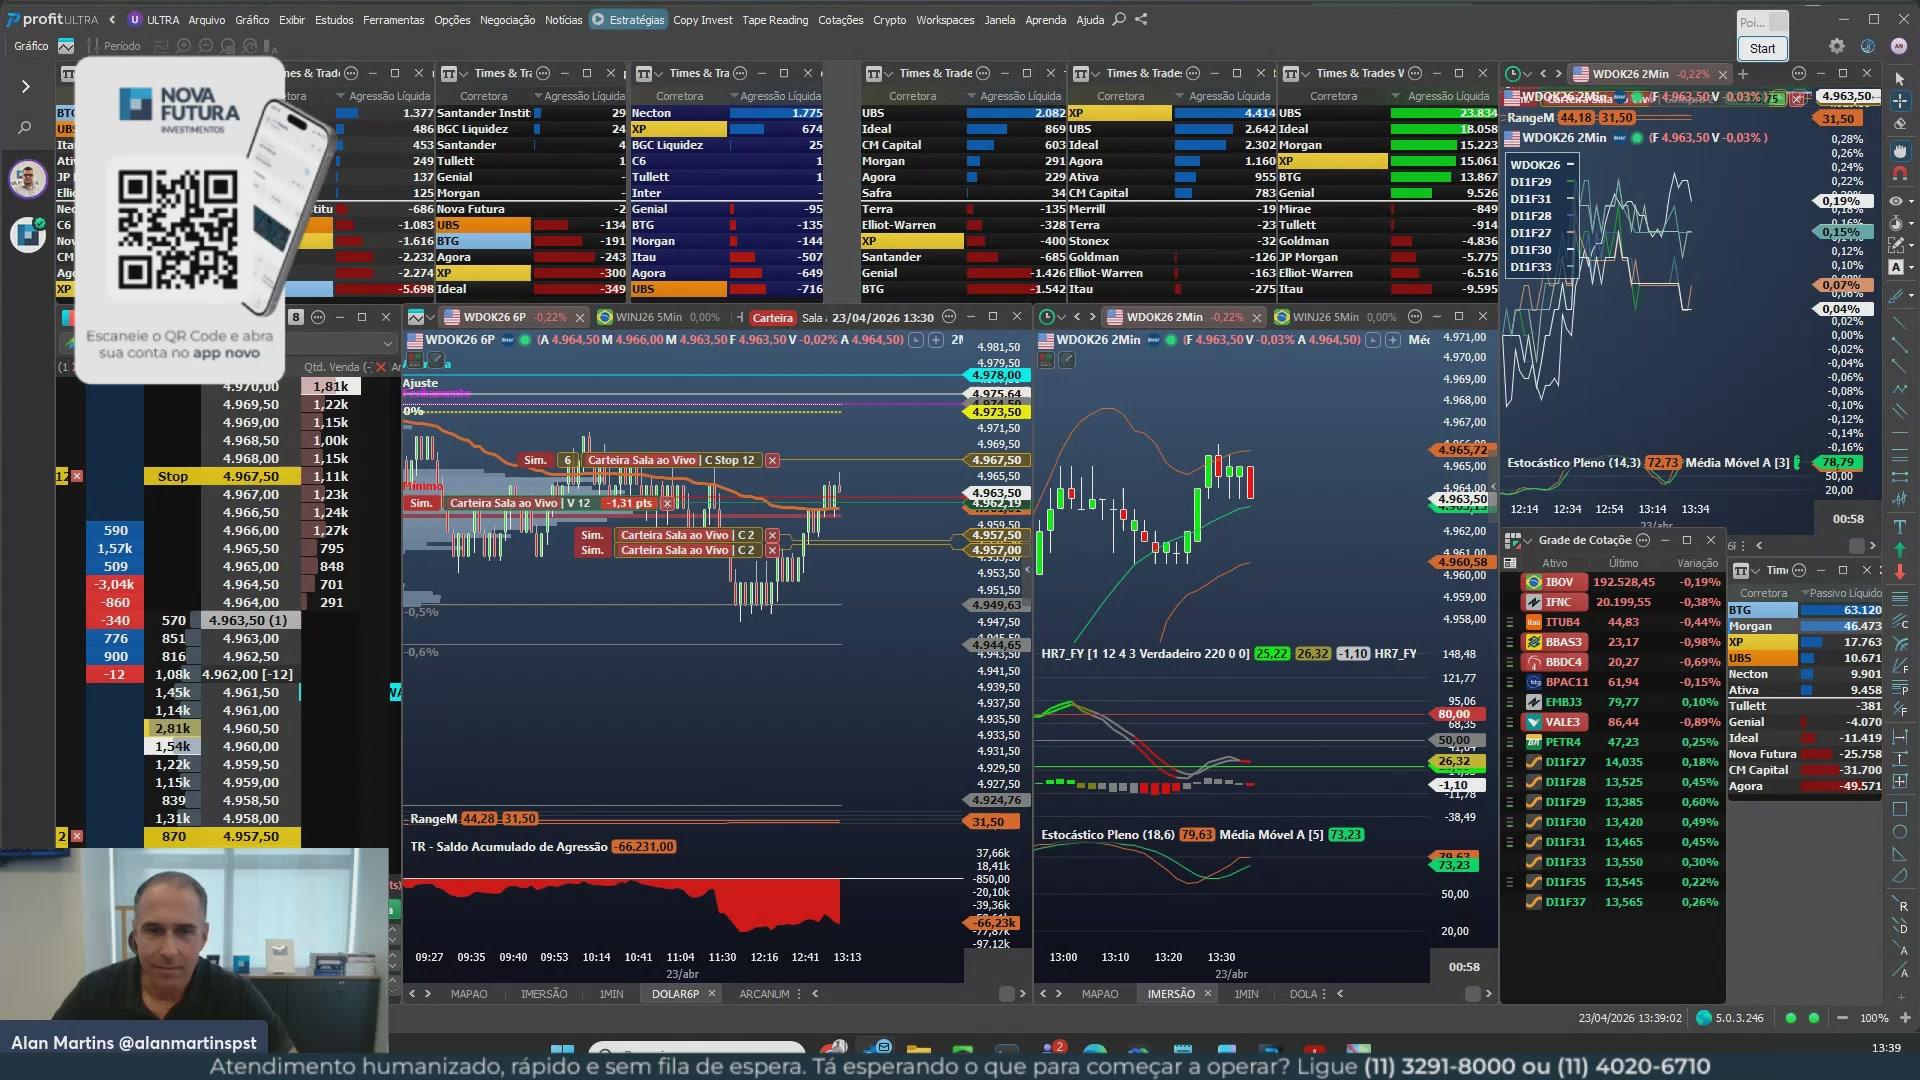Click the red sell arrow tool

coord(1899,572)
